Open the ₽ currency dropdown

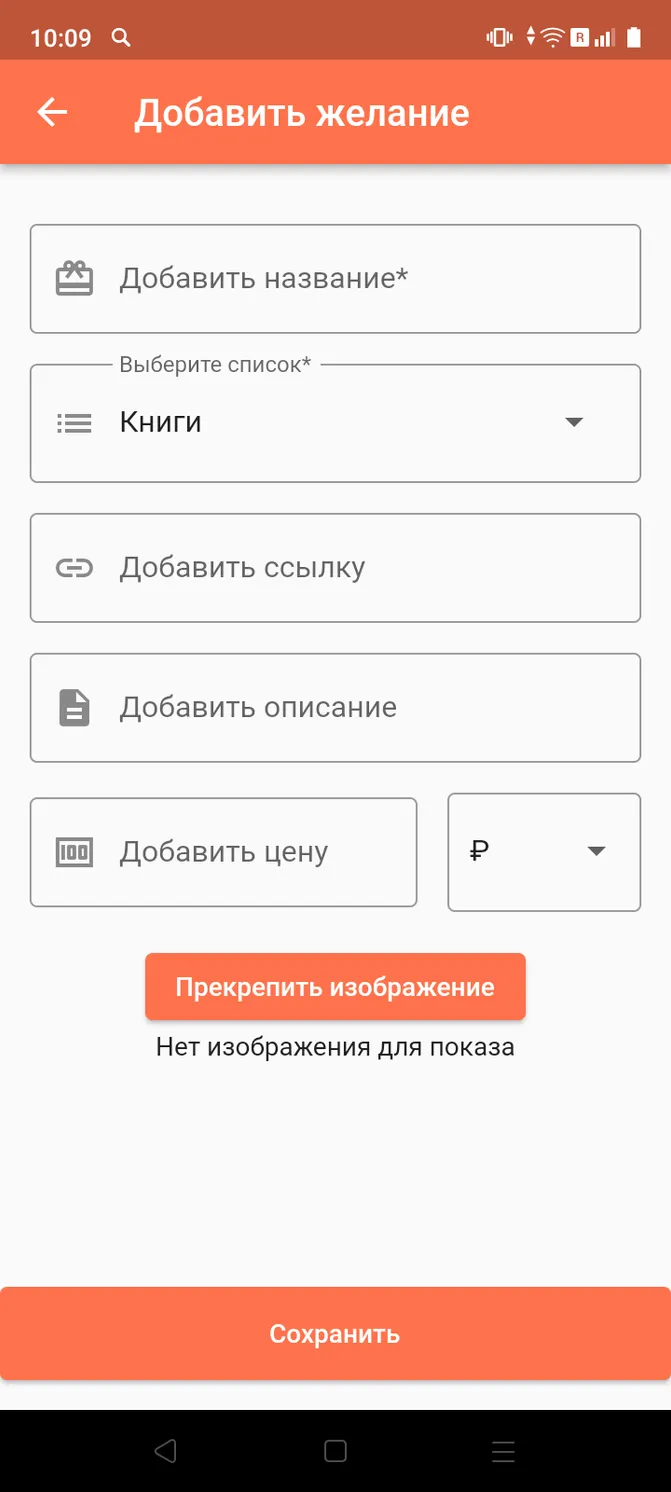pos(544,852)
